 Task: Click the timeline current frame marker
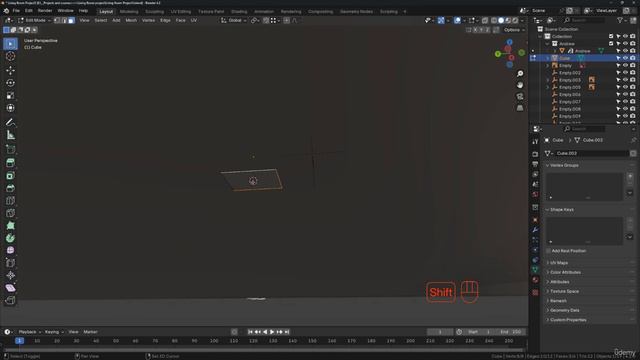[19, 340]
